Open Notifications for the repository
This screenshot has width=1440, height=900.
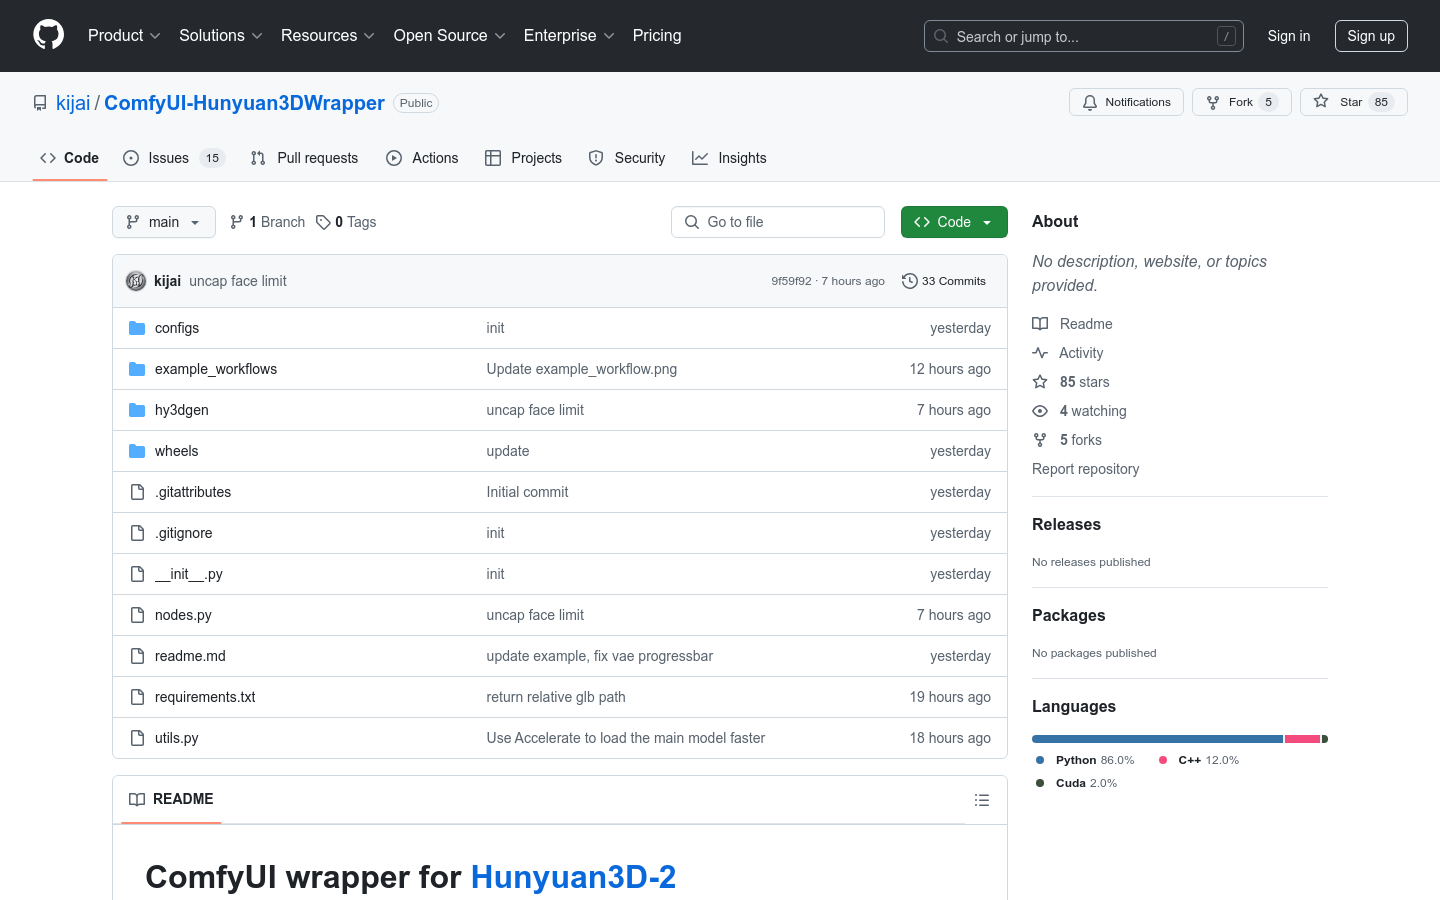click(x=1127, y=102)
